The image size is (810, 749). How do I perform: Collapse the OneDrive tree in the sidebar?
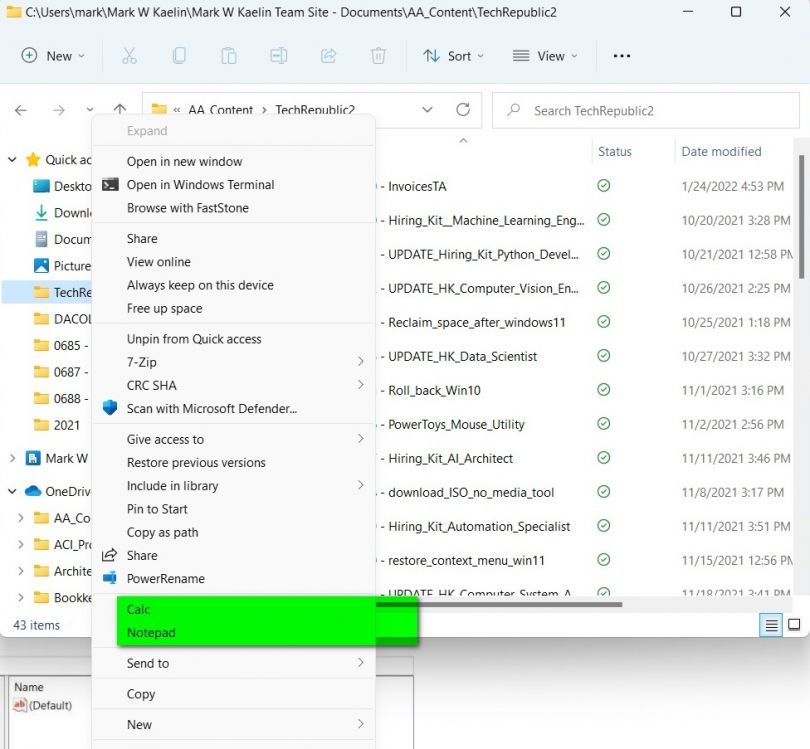[10, 490]
